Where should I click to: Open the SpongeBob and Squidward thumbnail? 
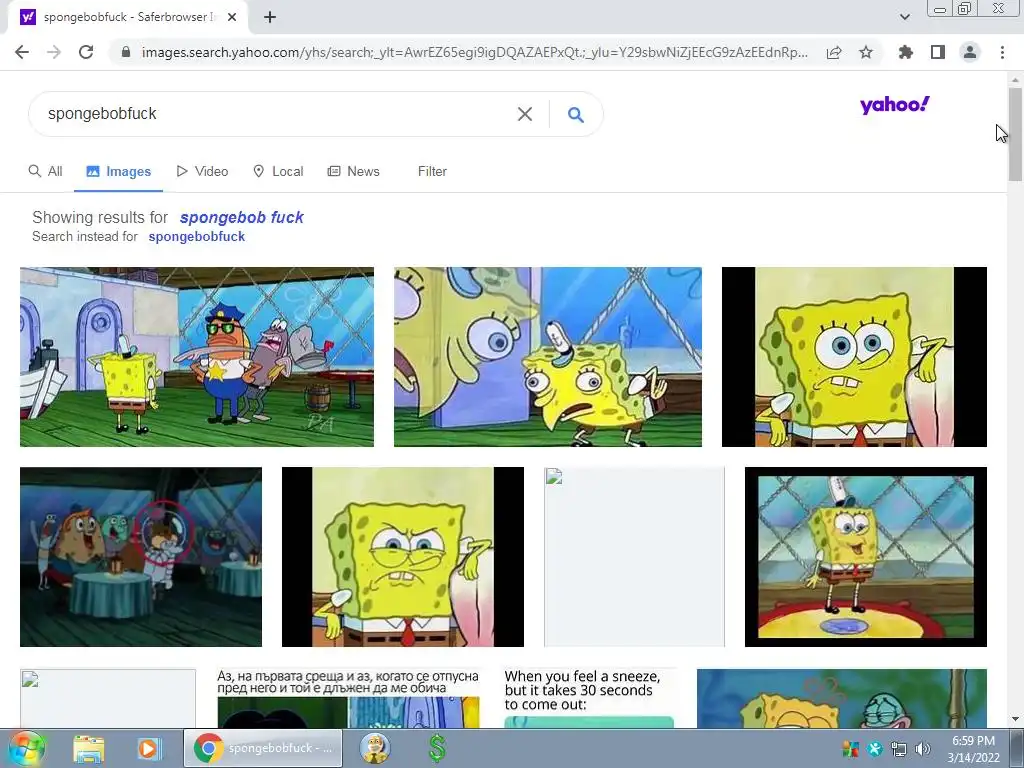pos(842,697)
